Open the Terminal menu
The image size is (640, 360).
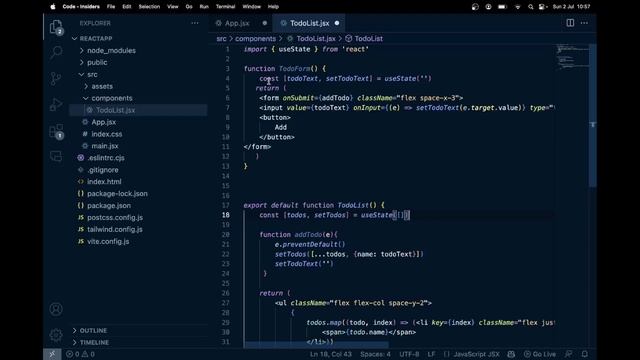coord(225,7)
